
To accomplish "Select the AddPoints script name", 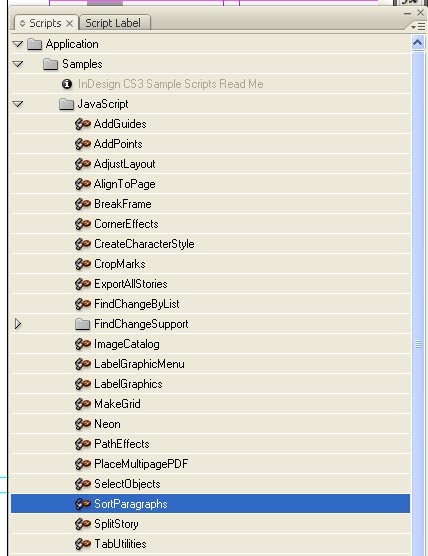I will 118,144.
